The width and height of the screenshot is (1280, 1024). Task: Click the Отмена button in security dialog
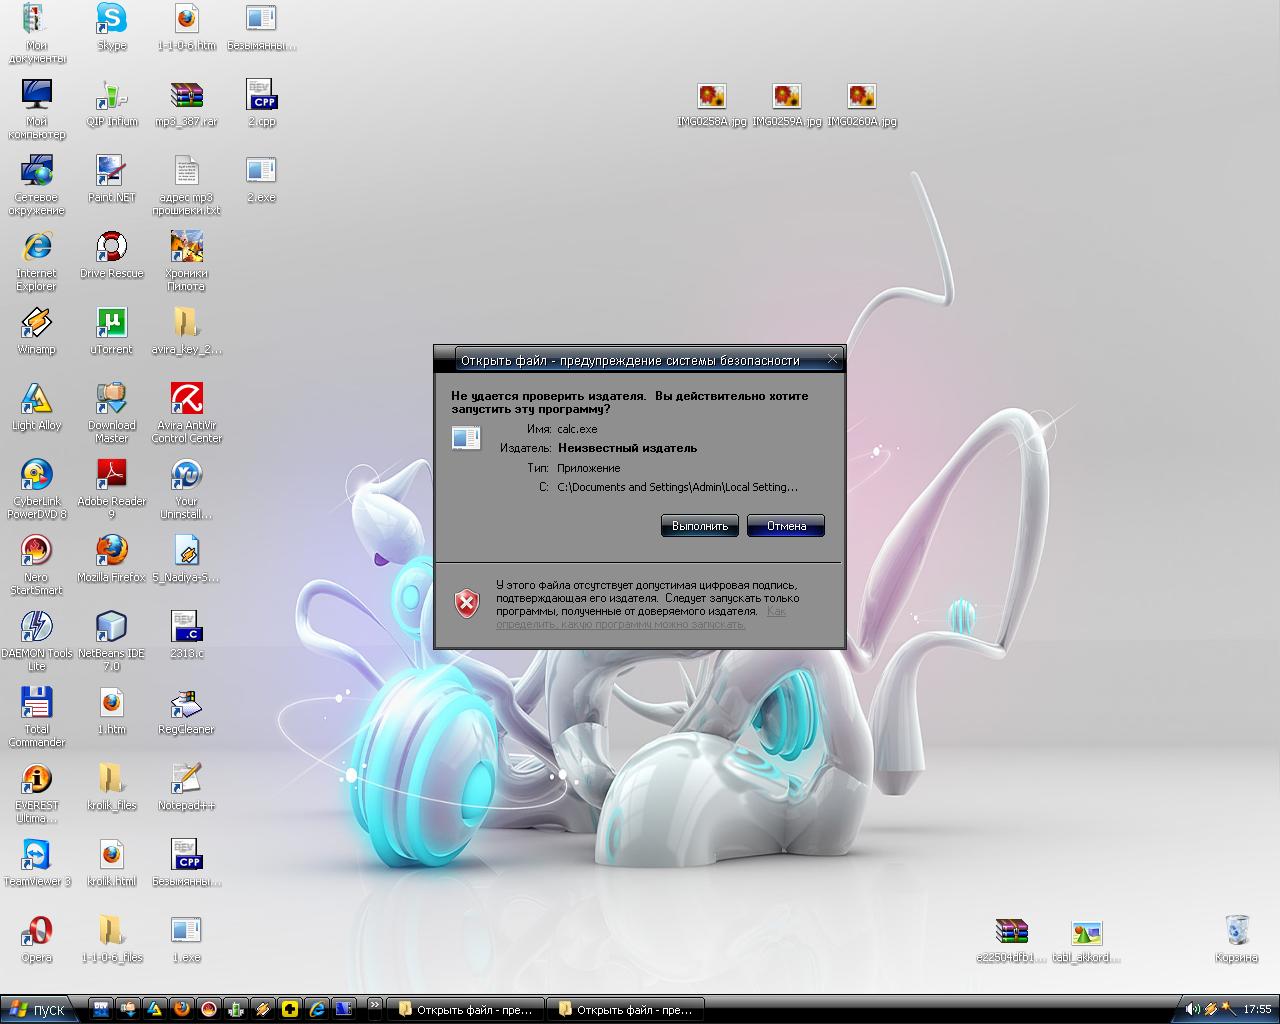coord(786,526)
